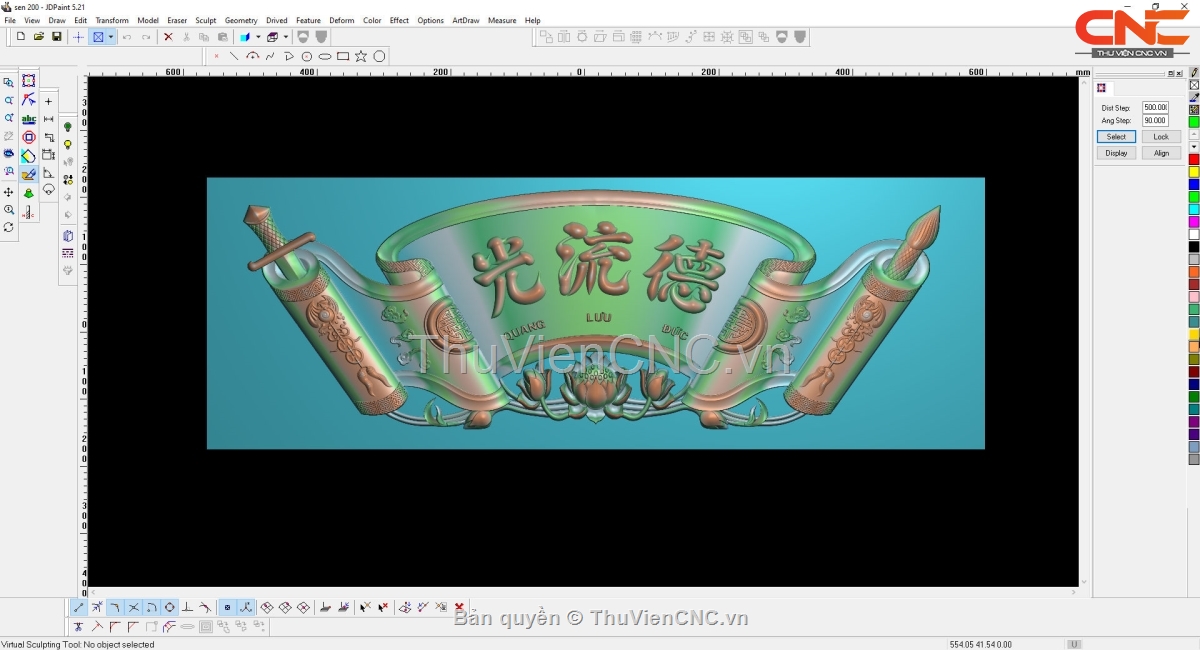Pick the red color swatch
This screenshot has height=650, width=1200.
tap(1193, 160)
